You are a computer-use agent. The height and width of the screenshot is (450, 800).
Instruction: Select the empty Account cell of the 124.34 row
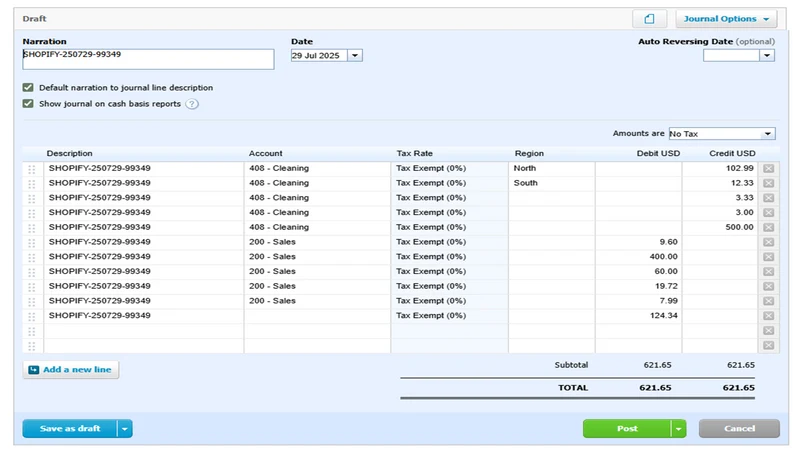(317, 316)
